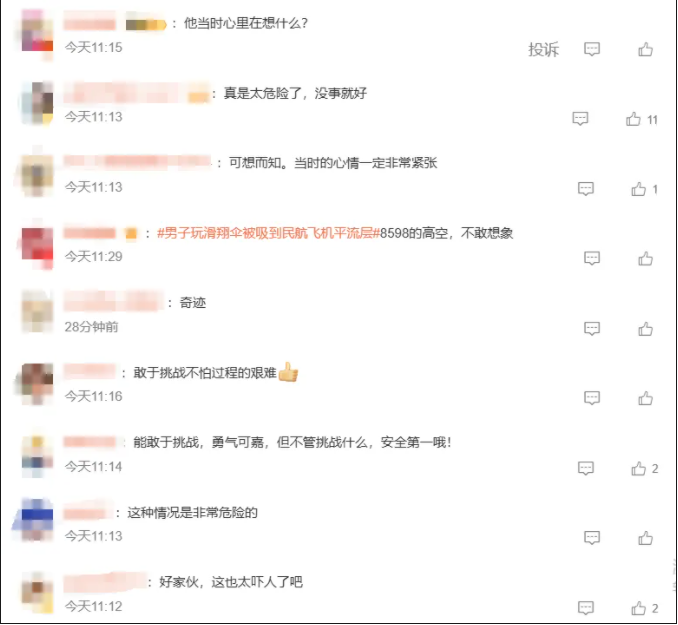Like the '奇迹' comment

pyautogui.click(x=645, y=329)
